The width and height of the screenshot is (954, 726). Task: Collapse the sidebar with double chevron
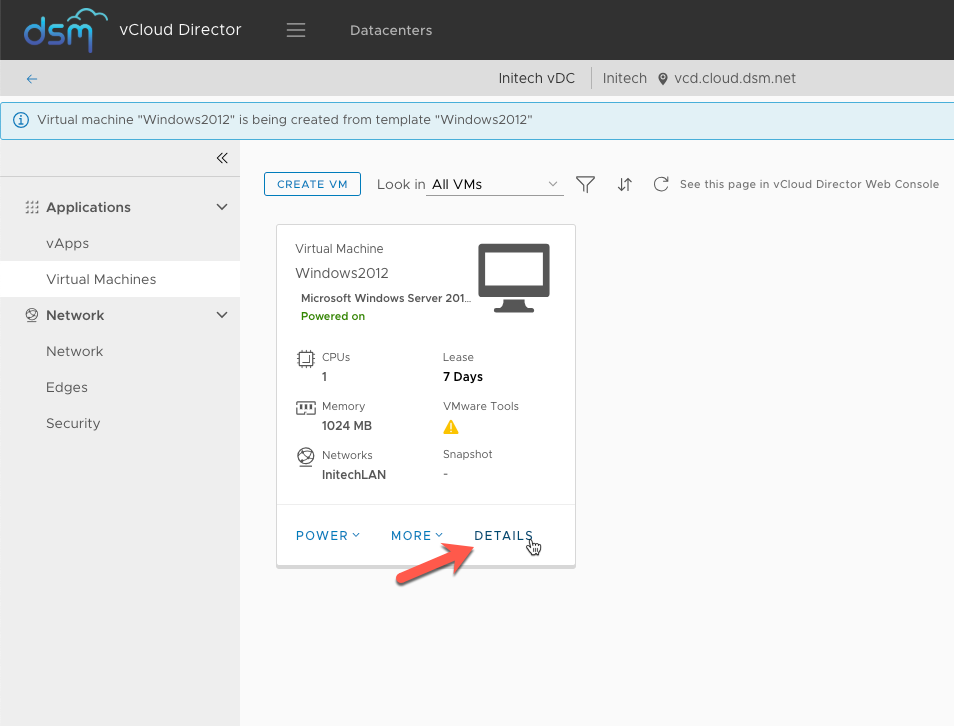tap(222, 158)
